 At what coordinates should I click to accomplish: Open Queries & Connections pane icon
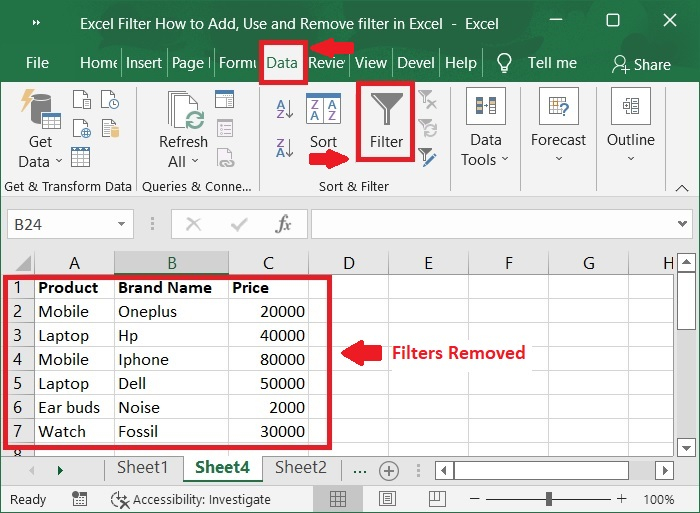(x=224, y=99)
